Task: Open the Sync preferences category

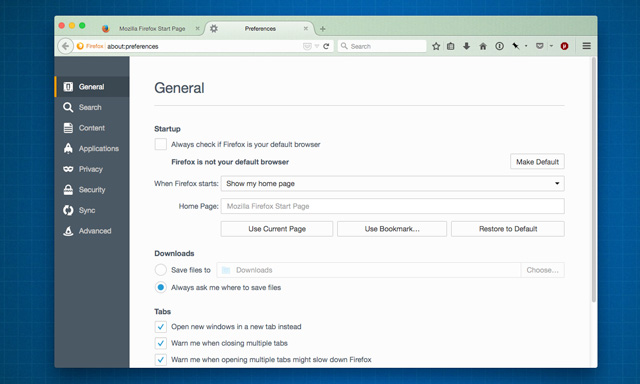Action: pyautogui.click(x=92, y=210)
